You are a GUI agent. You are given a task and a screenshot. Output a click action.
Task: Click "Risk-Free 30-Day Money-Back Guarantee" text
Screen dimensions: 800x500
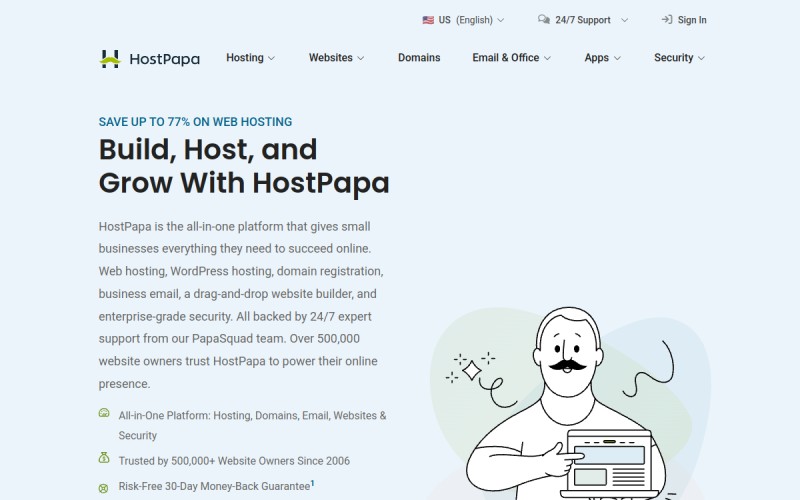[214, 486]
